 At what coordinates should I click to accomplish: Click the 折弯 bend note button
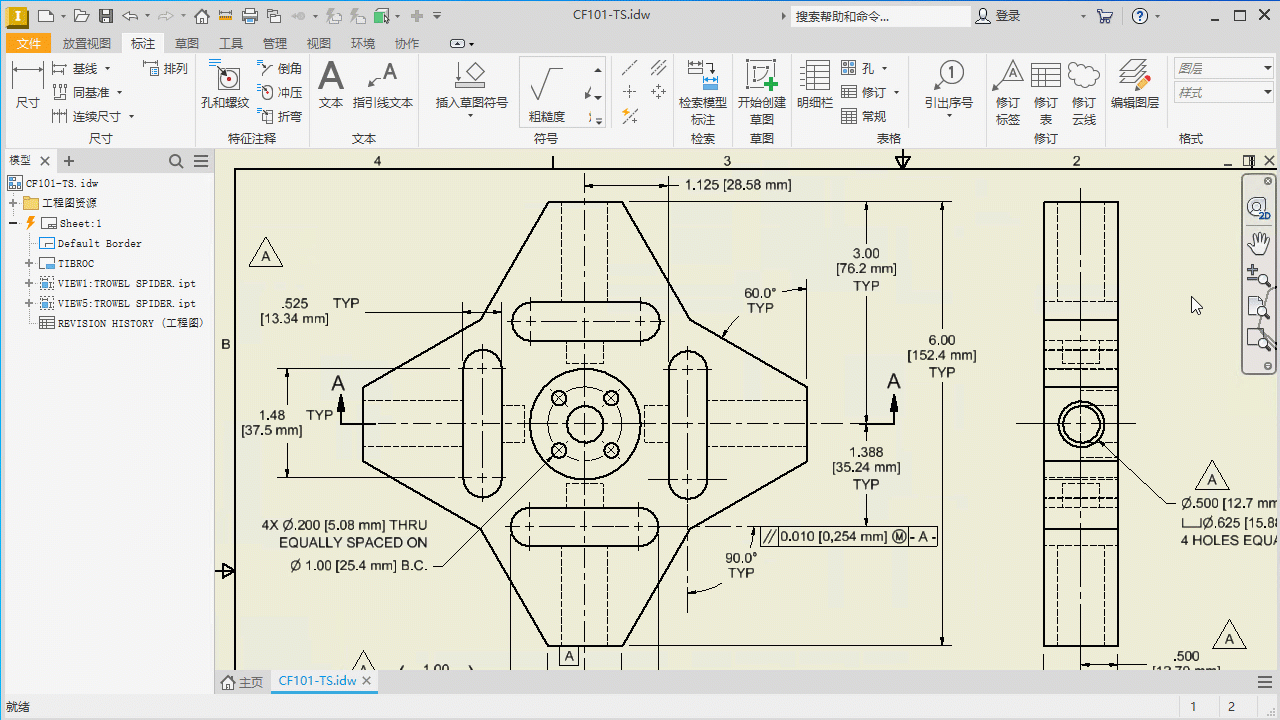[279, 116]
